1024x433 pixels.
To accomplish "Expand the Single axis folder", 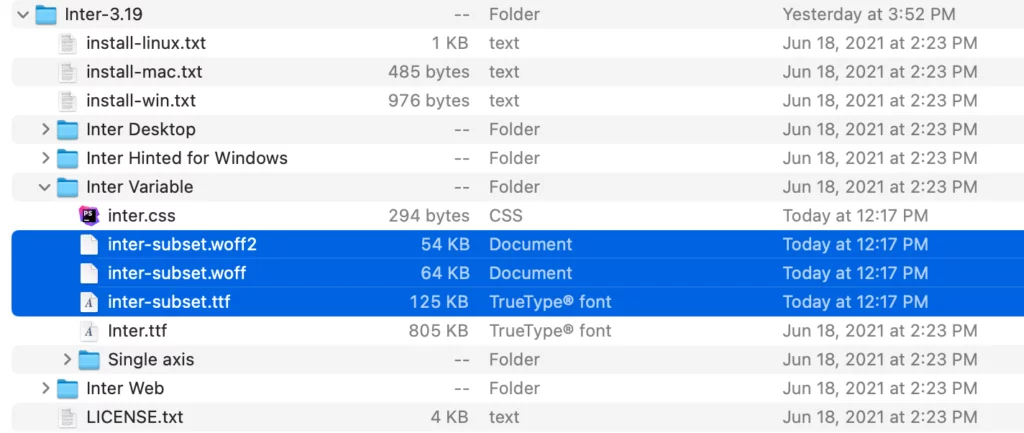I will 67,360.
